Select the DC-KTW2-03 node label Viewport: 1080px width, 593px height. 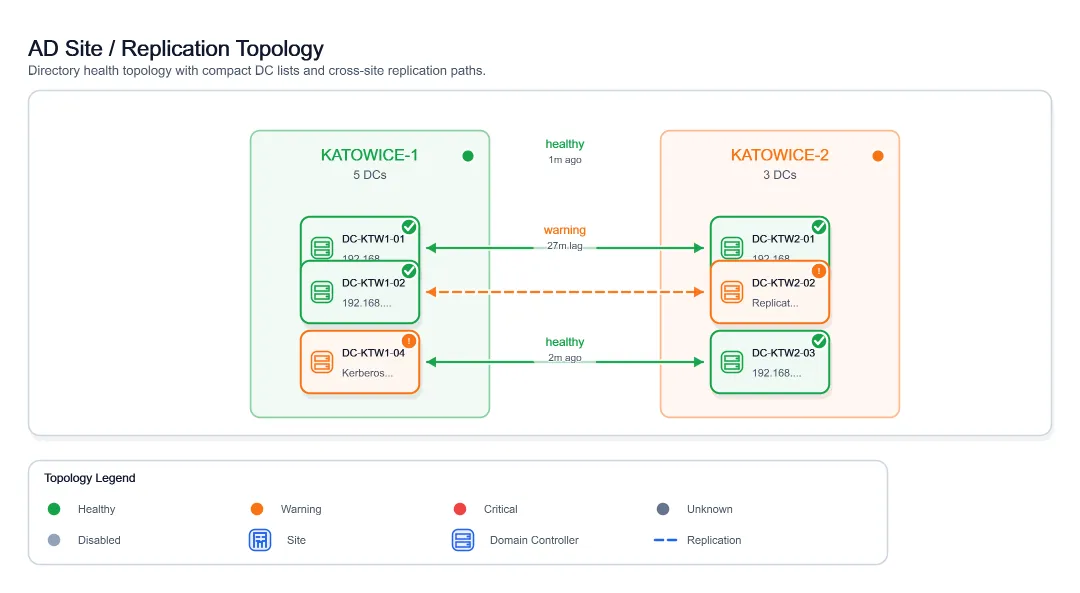click(x=783, y=353)
